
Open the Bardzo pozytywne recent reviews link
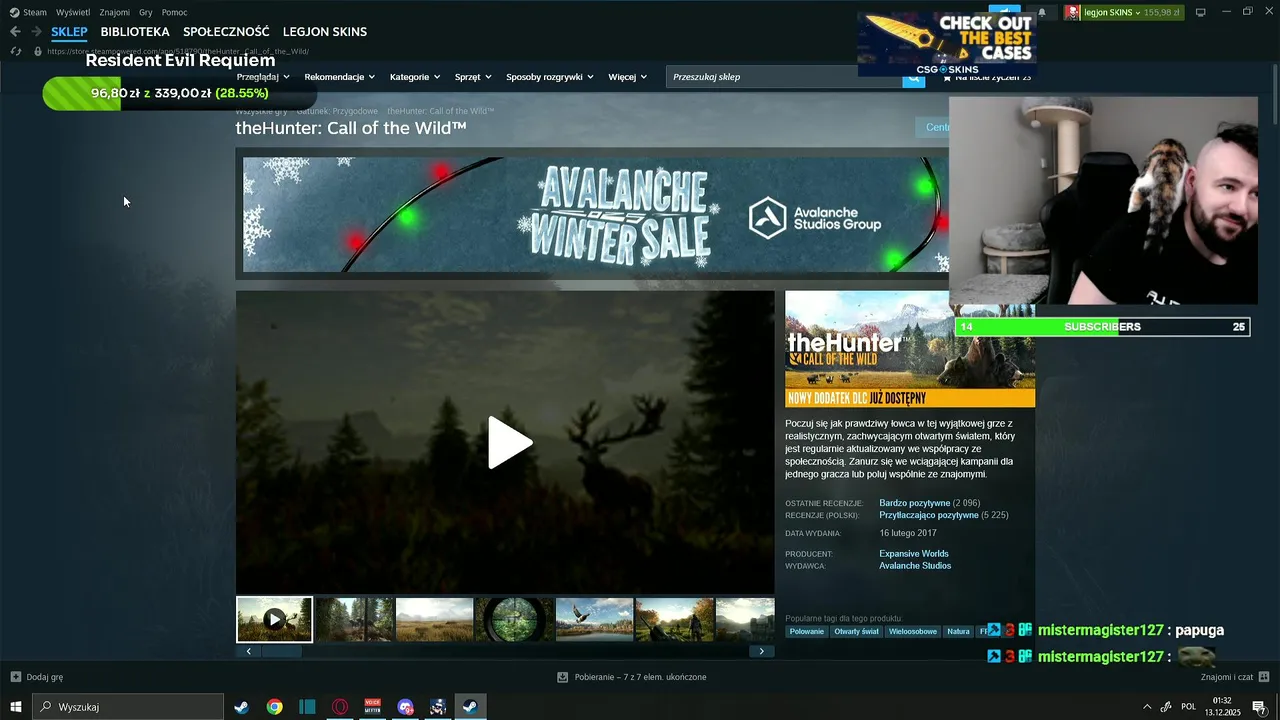pos(915,503)
